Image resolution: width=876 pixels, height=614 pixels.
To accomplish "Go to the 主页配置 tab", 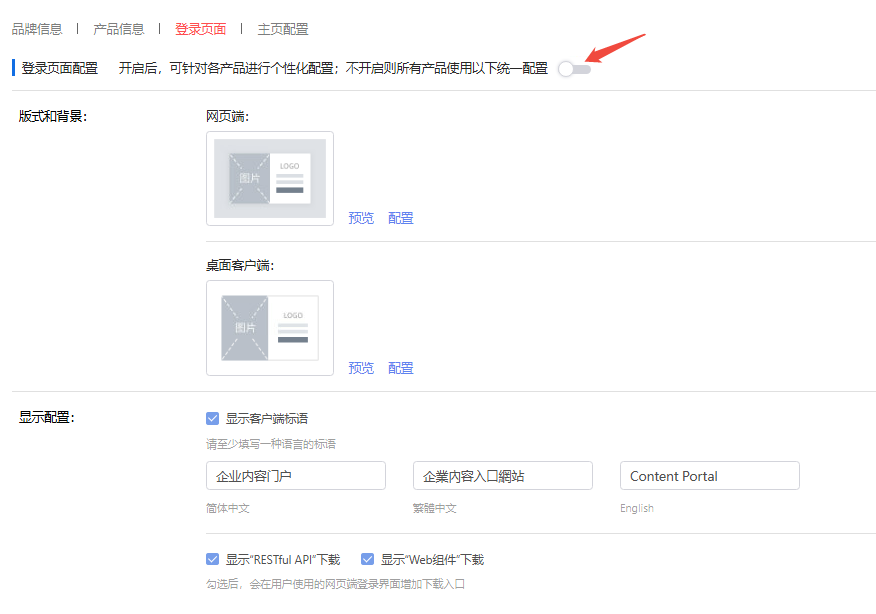I will coord(283,29).
